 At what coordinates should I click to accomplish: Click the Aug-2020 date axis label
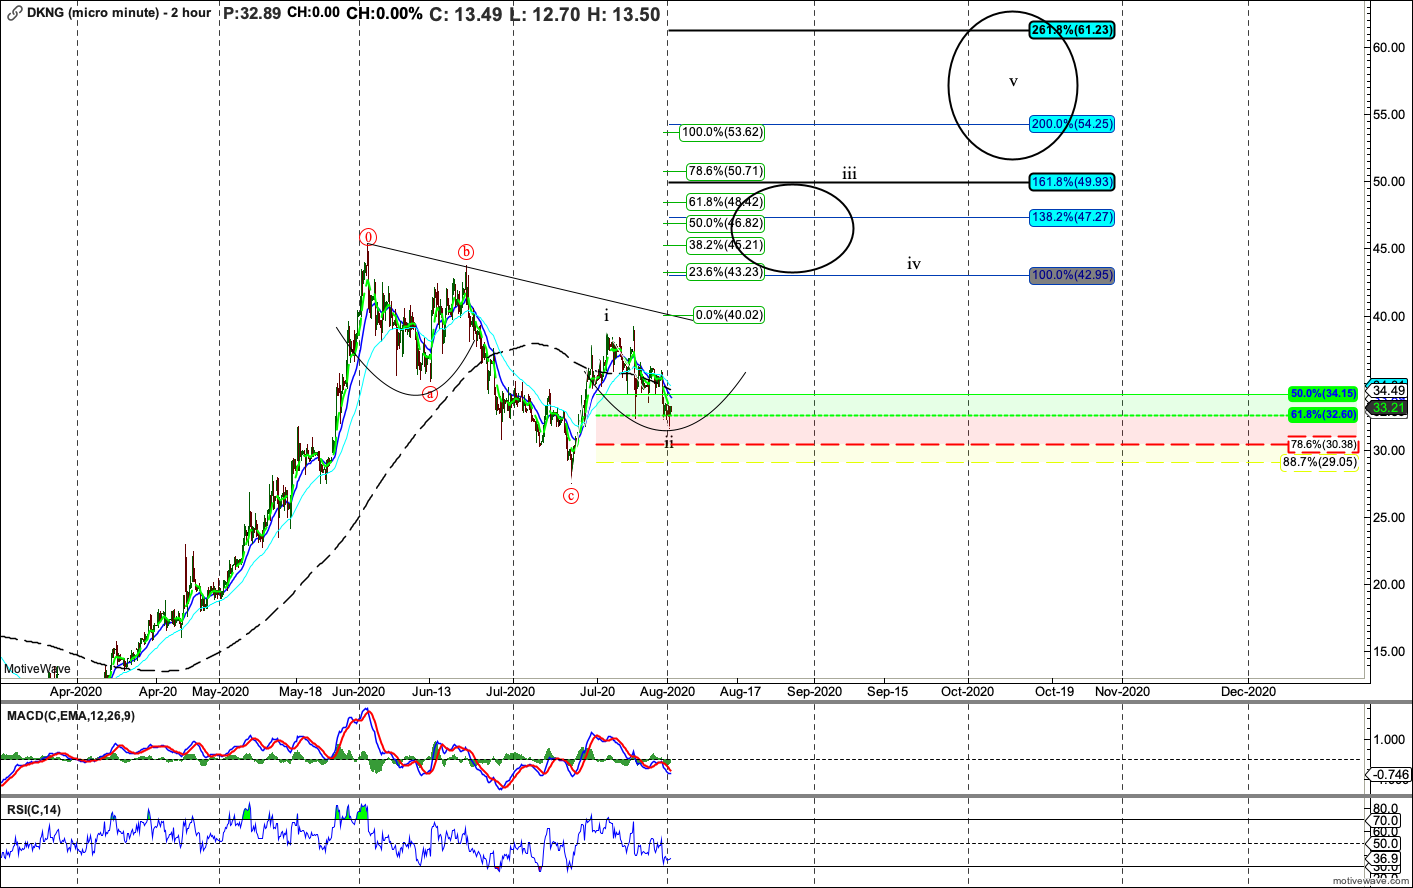pyautogui.click(x=667, y=691)
